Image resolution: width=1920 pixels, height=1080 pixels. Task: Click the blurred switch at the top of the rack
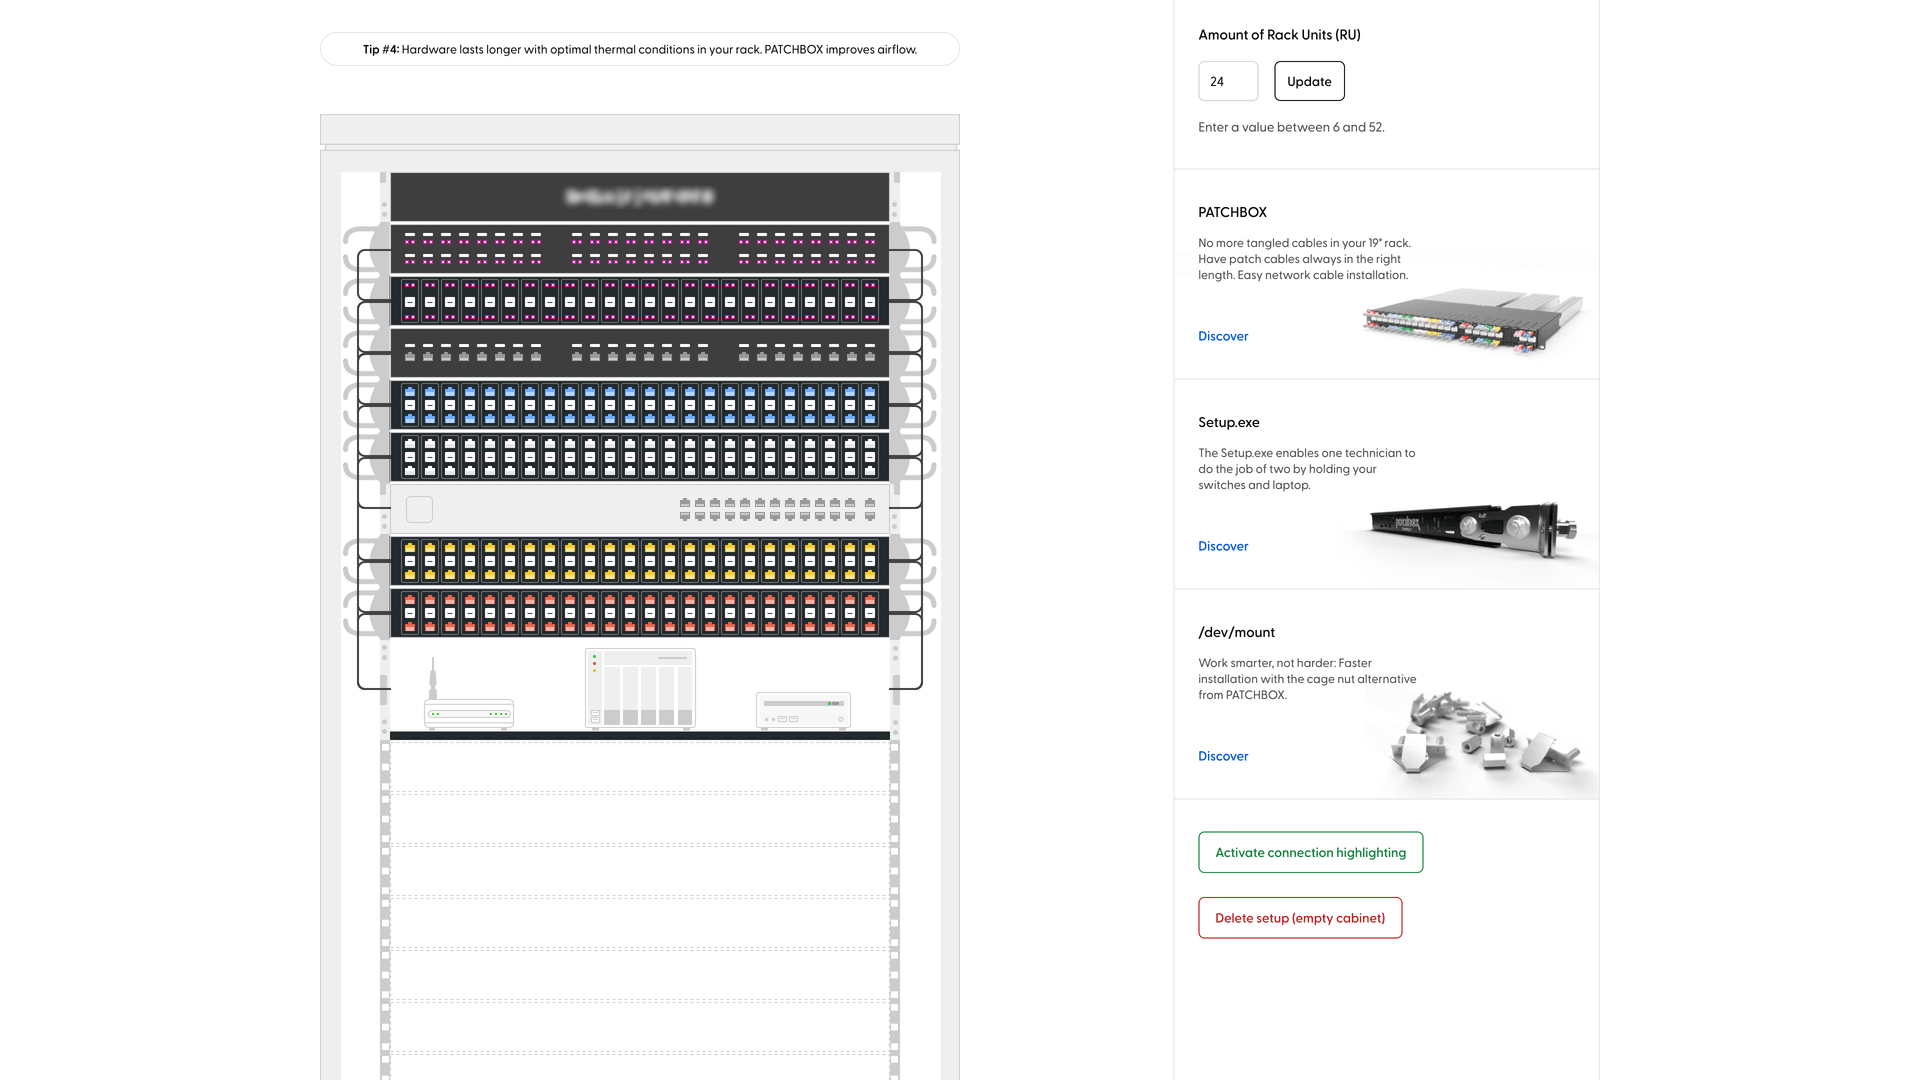click(x=640, y=197)
